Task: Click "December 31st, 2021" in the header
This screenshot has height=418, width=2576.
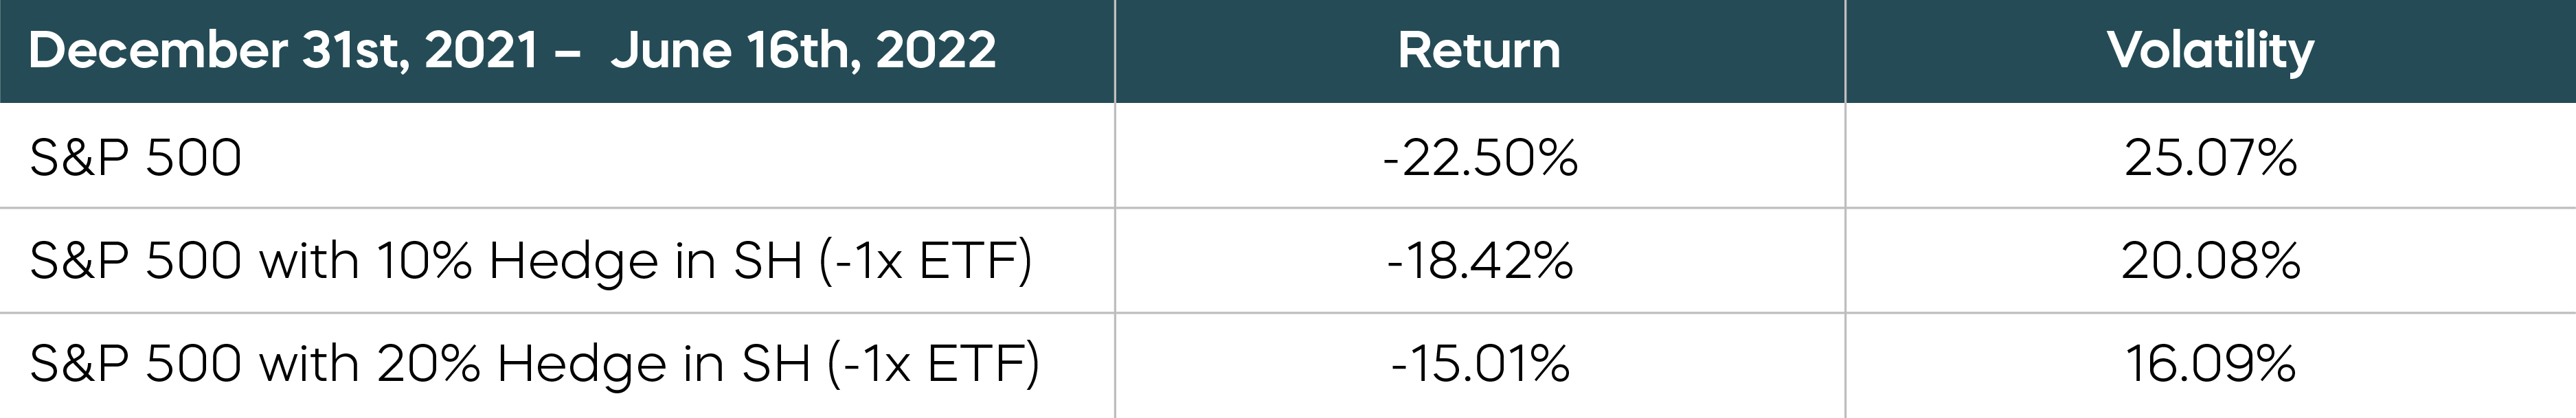Action: (x=284, y=50)
